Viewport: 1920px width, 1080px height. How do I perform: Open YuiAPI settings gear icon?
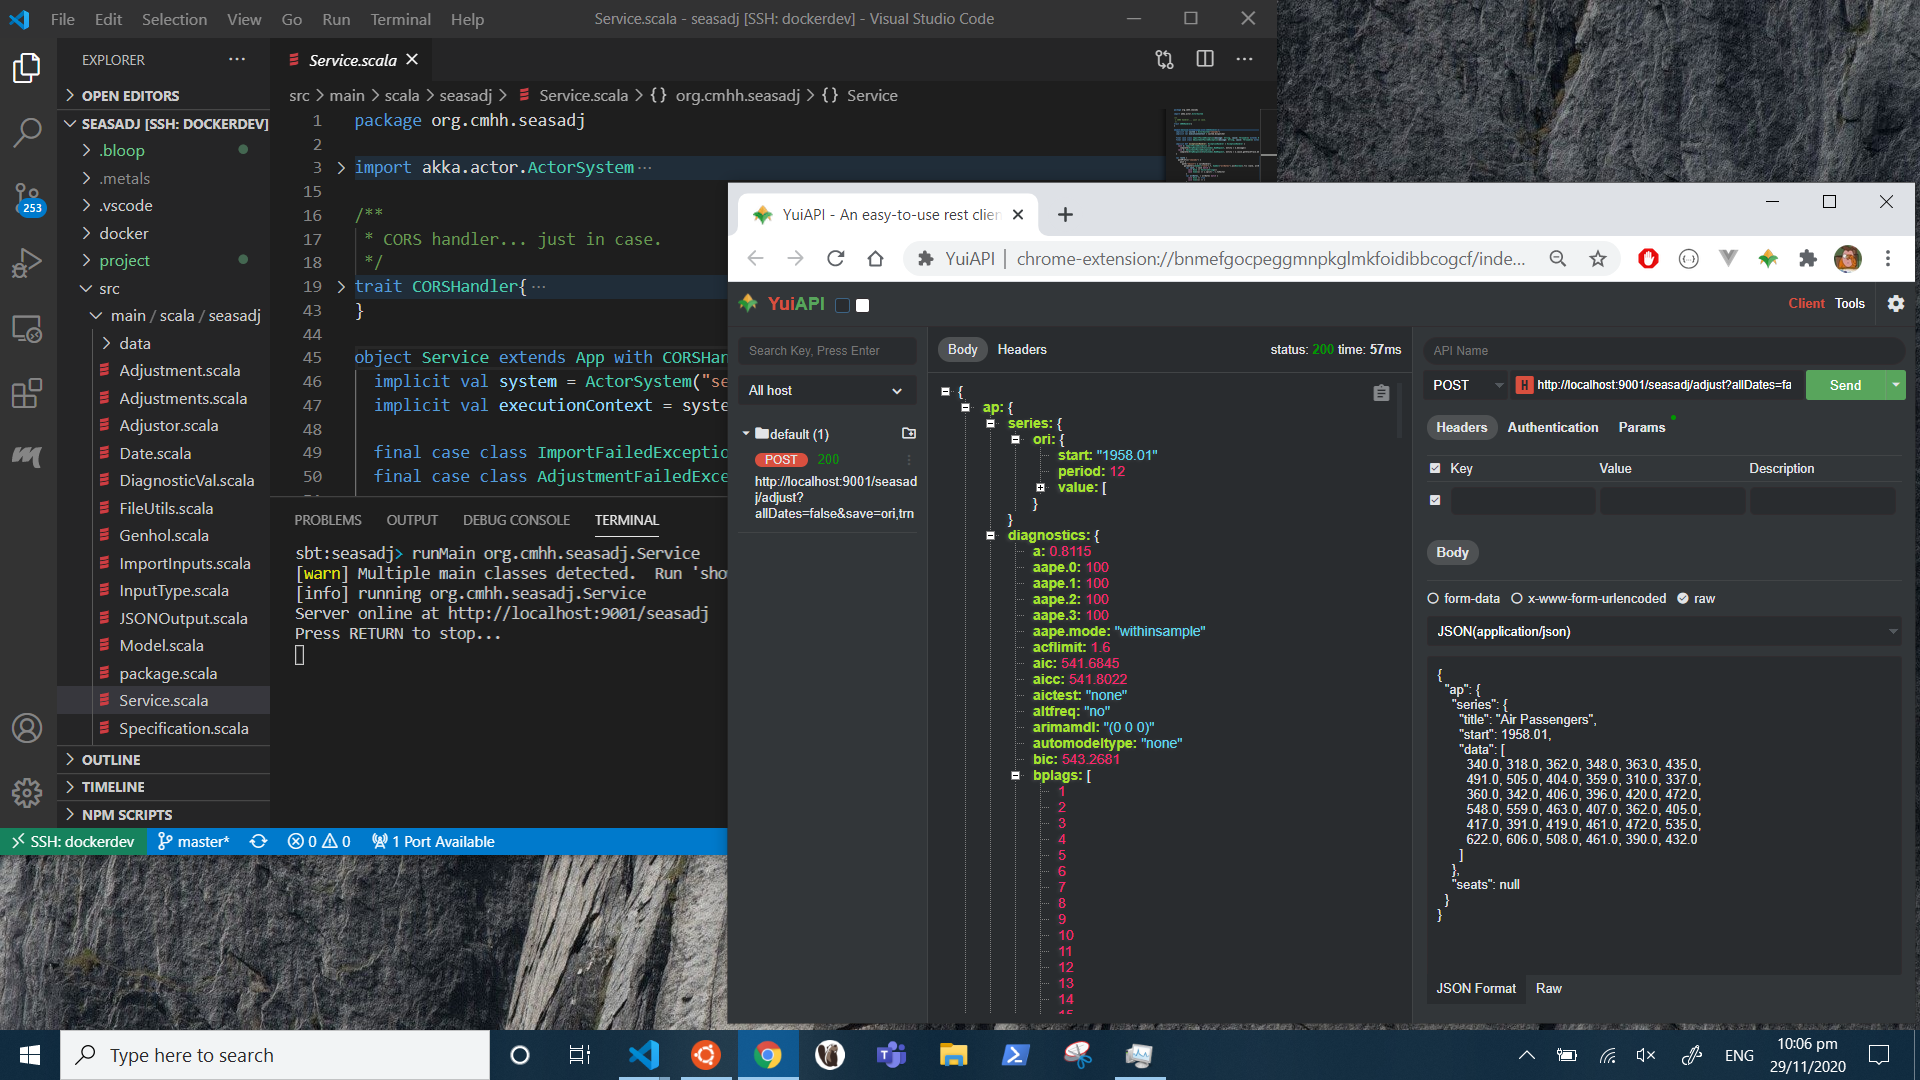(1895, 303)
